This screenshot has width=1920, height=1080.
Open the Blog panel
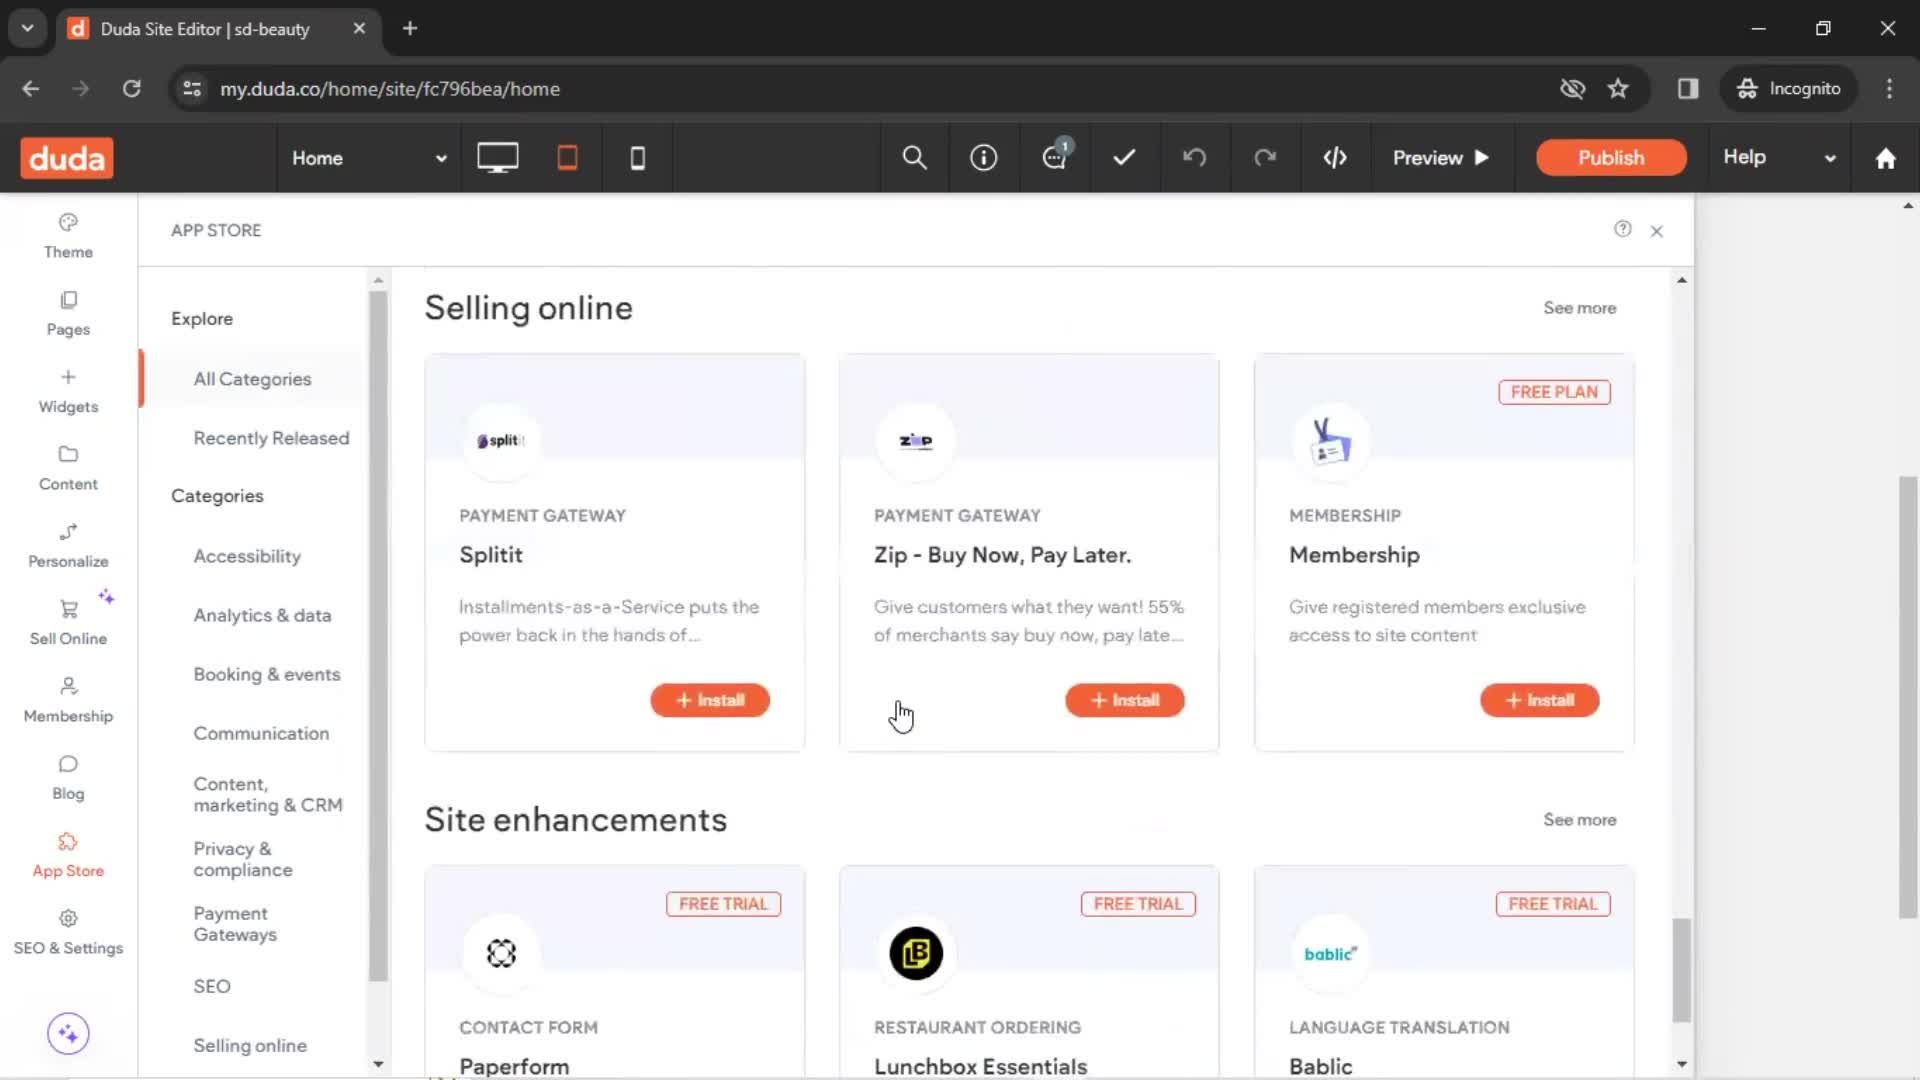pos(68,778)
